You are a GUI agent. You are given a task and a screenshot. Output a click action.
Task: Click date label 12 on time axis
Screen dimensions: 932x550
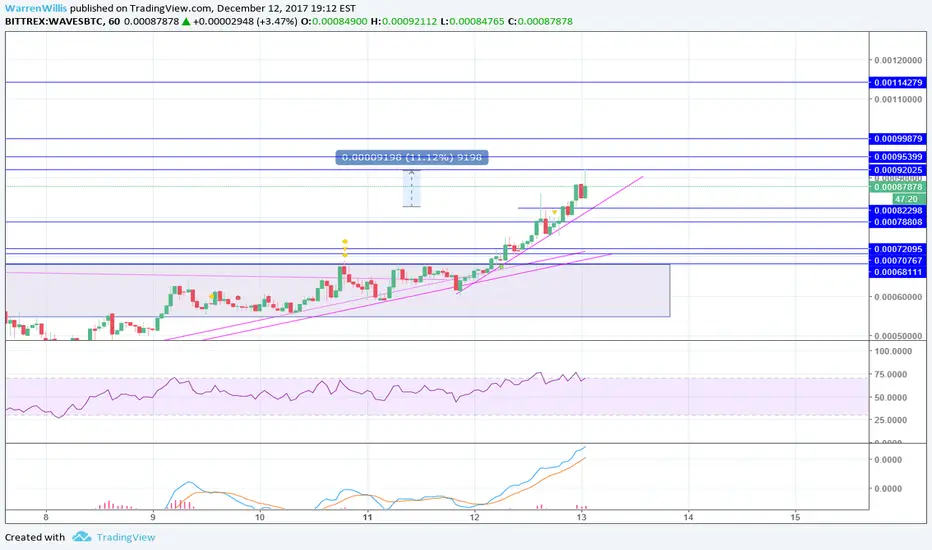(474, 517)
